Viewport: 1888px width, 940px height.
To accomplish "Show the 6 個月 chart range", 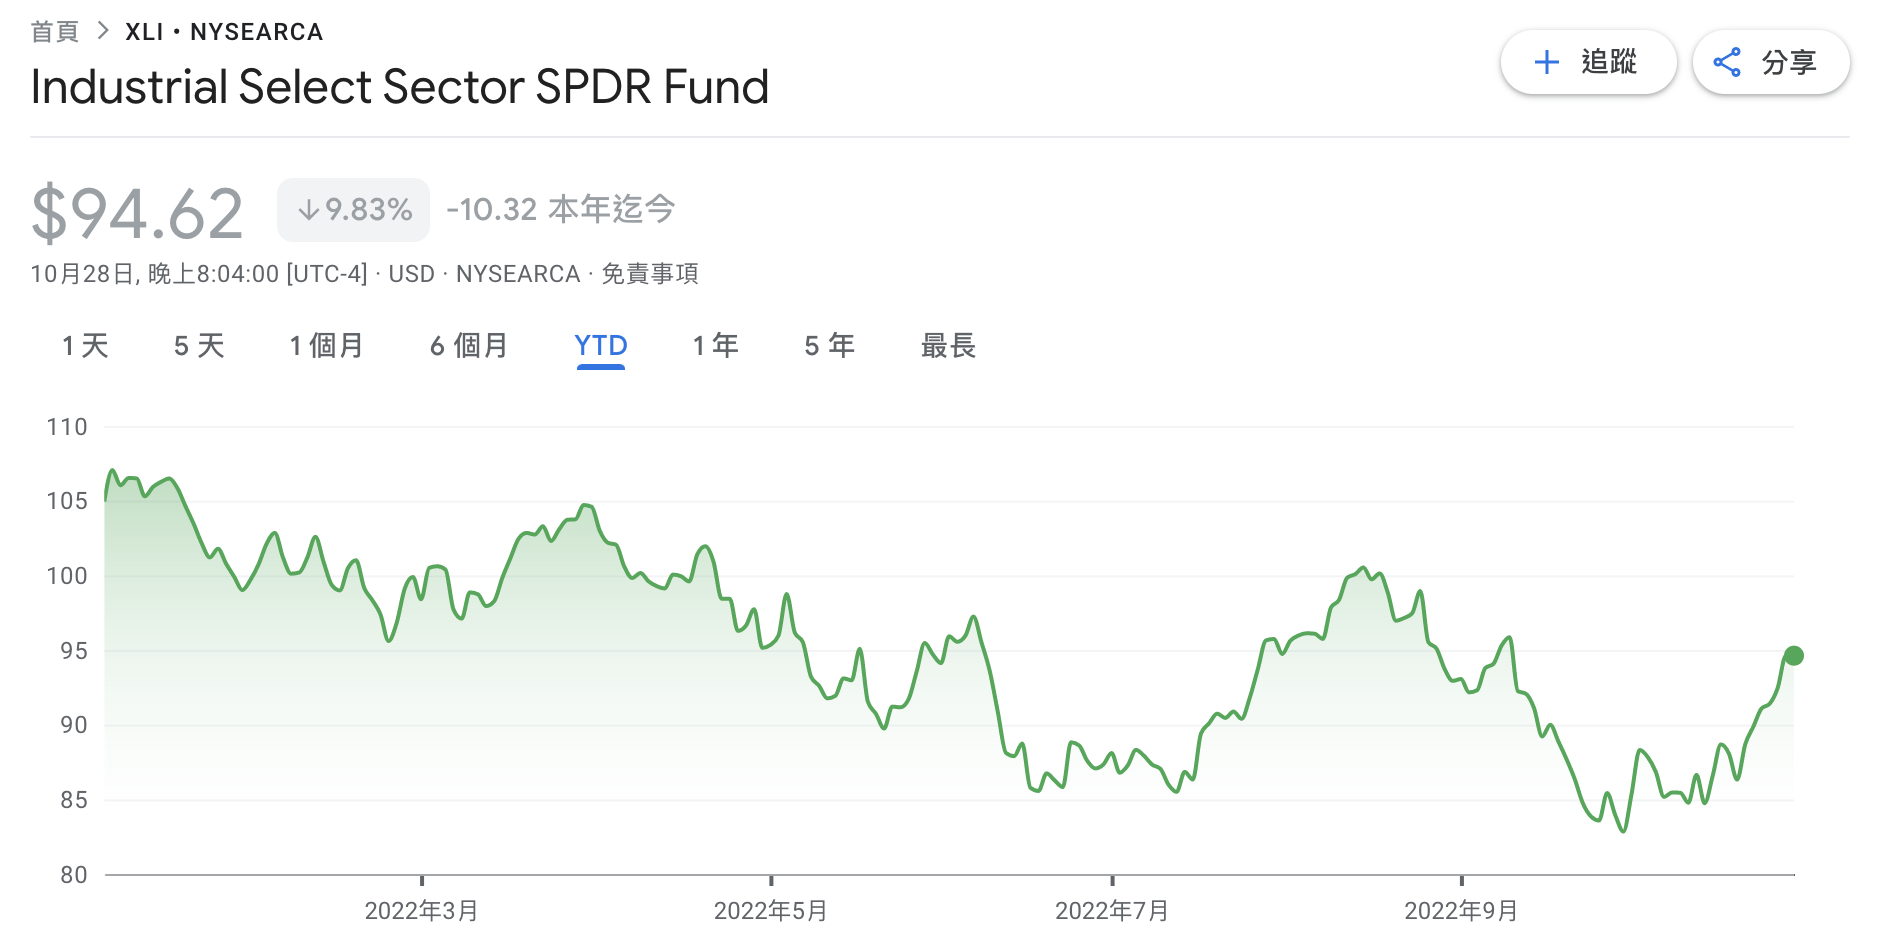I will tap(469, 346).
